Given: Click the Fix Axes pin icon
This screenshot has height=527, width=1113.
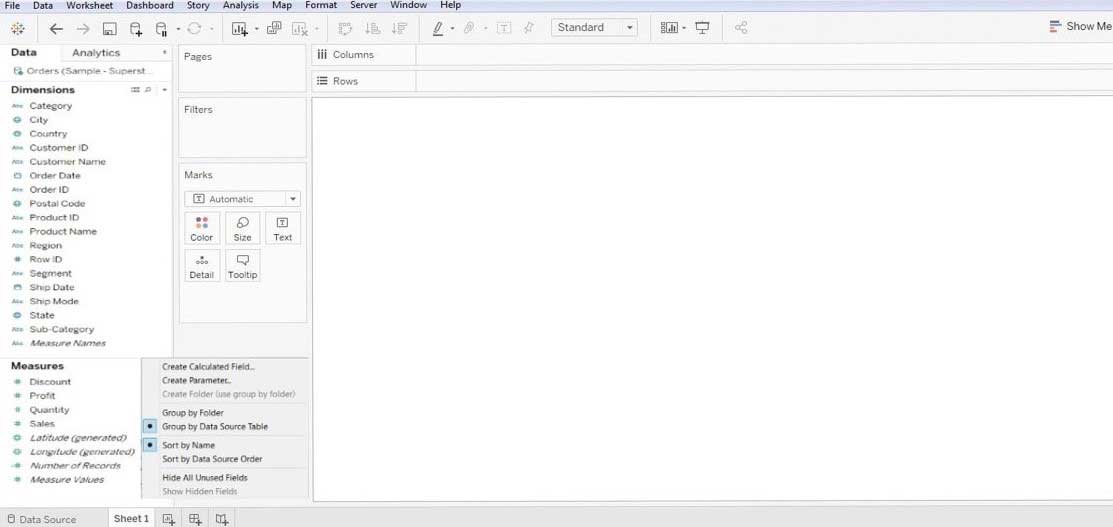Looking at the screenshot, I should point(529,28).
